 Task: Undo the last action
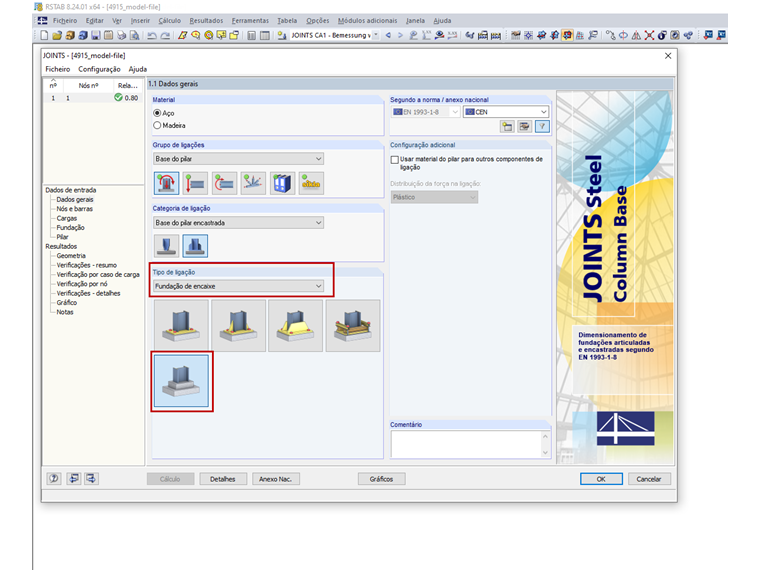(152, 35)
